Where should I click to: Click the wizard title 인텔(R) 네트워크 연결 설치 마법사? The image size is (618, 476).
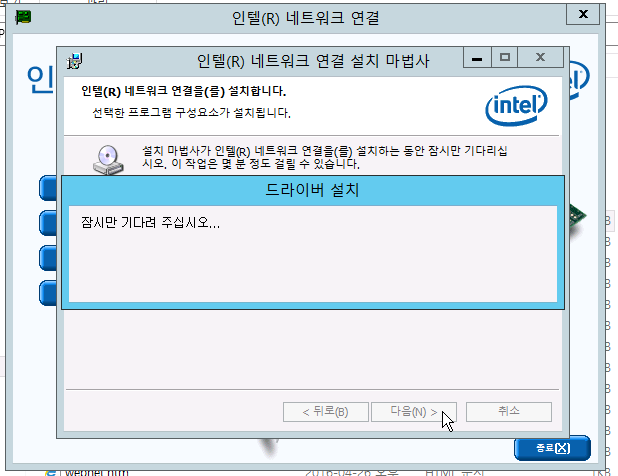[x=313, y=61]
